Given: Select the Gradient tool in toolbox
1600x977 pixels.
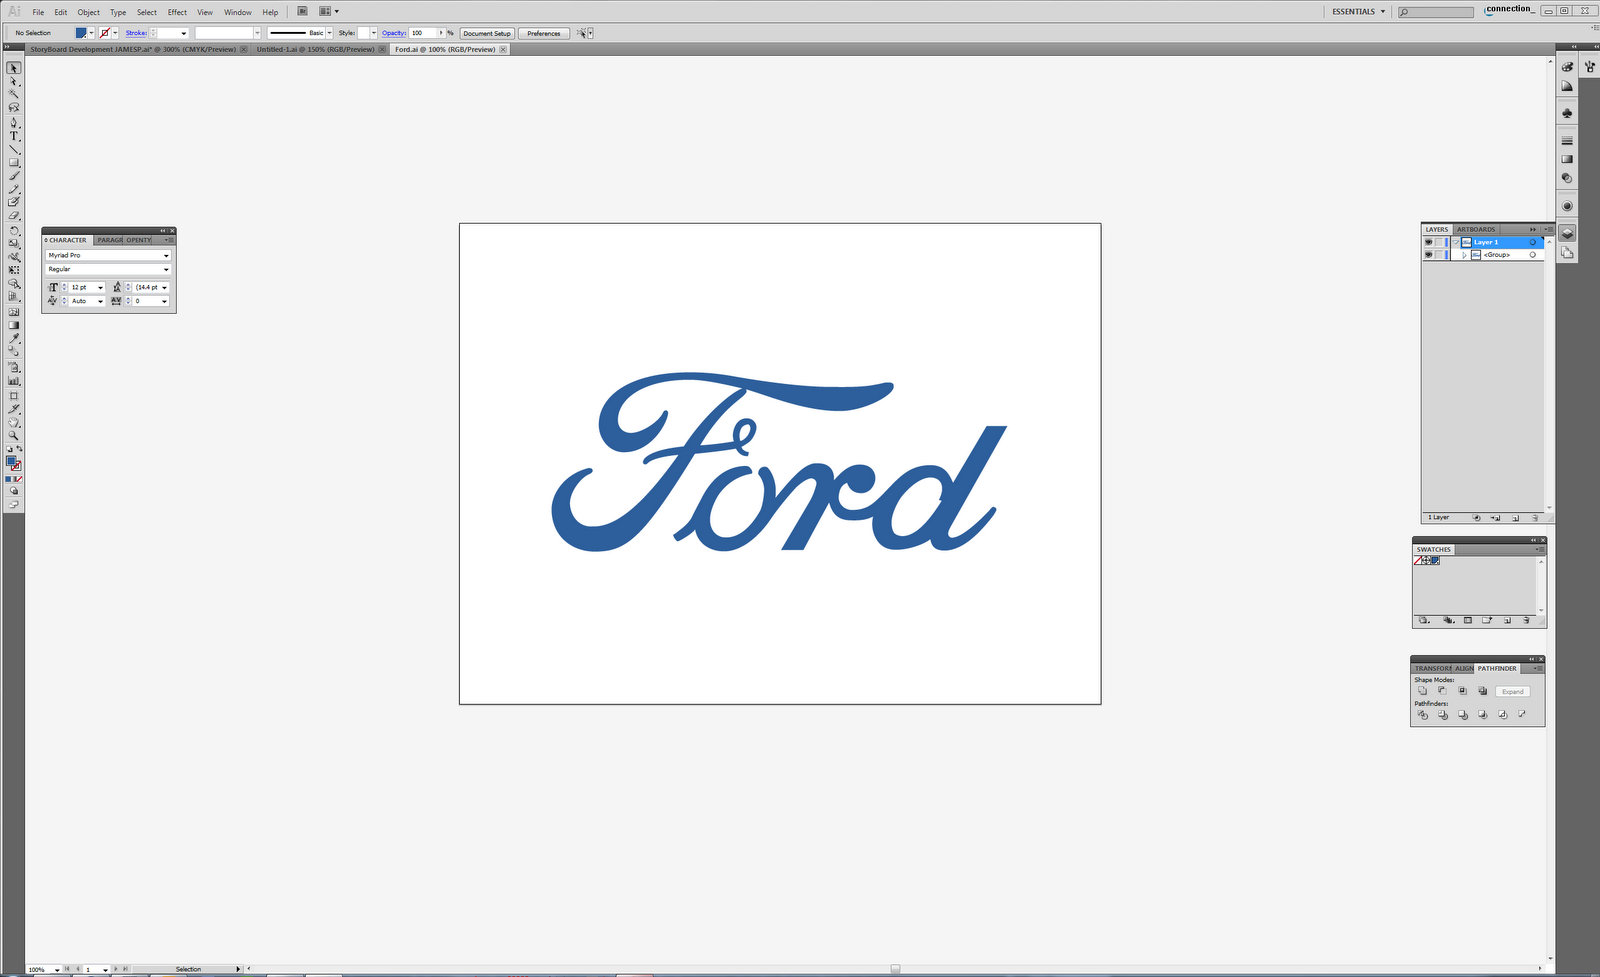Looking at the screenshot, I should [14, 325].
